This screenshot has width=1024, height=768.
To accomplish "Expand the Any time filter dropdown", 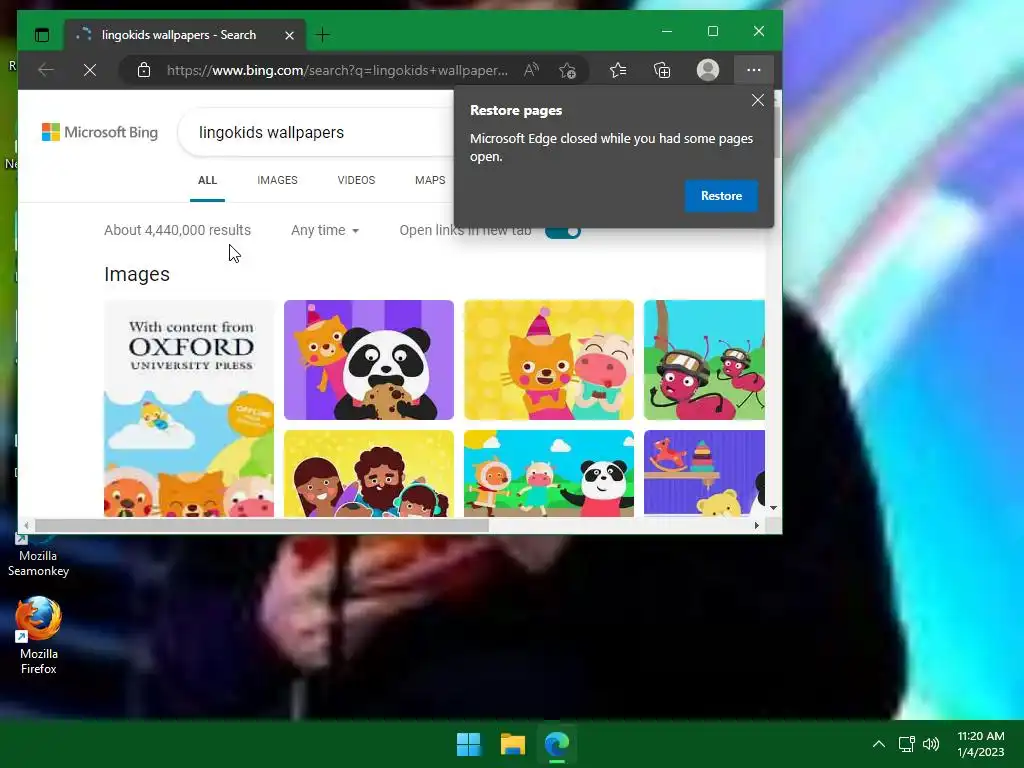I will 325,231.
